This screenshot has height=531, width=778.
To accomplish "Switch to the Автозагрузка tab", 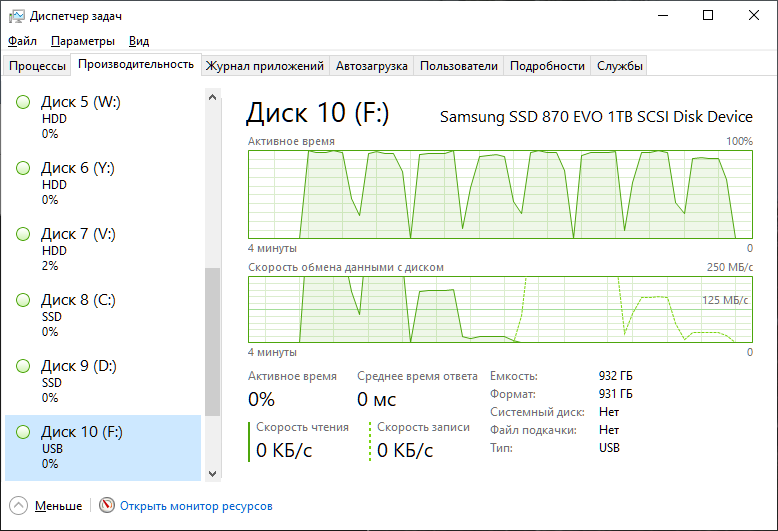I will pos(371,66).
